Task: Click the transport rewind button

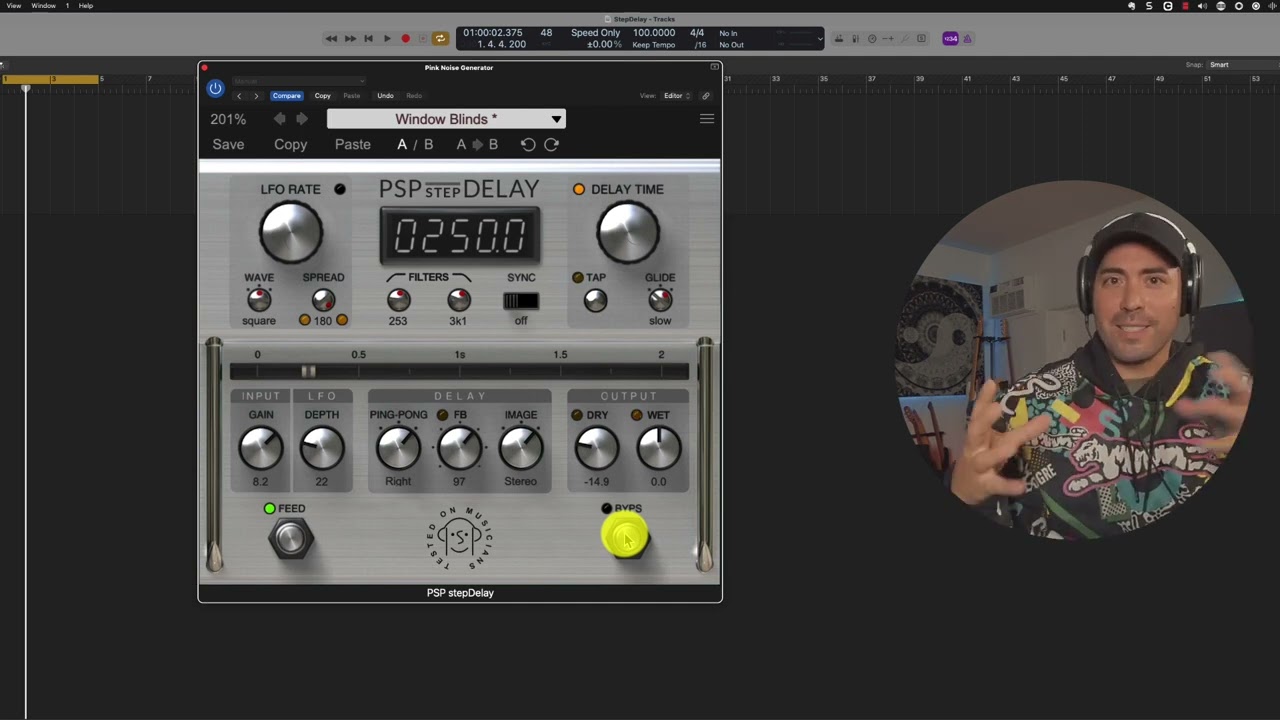Action: click(x=331, y=39)
